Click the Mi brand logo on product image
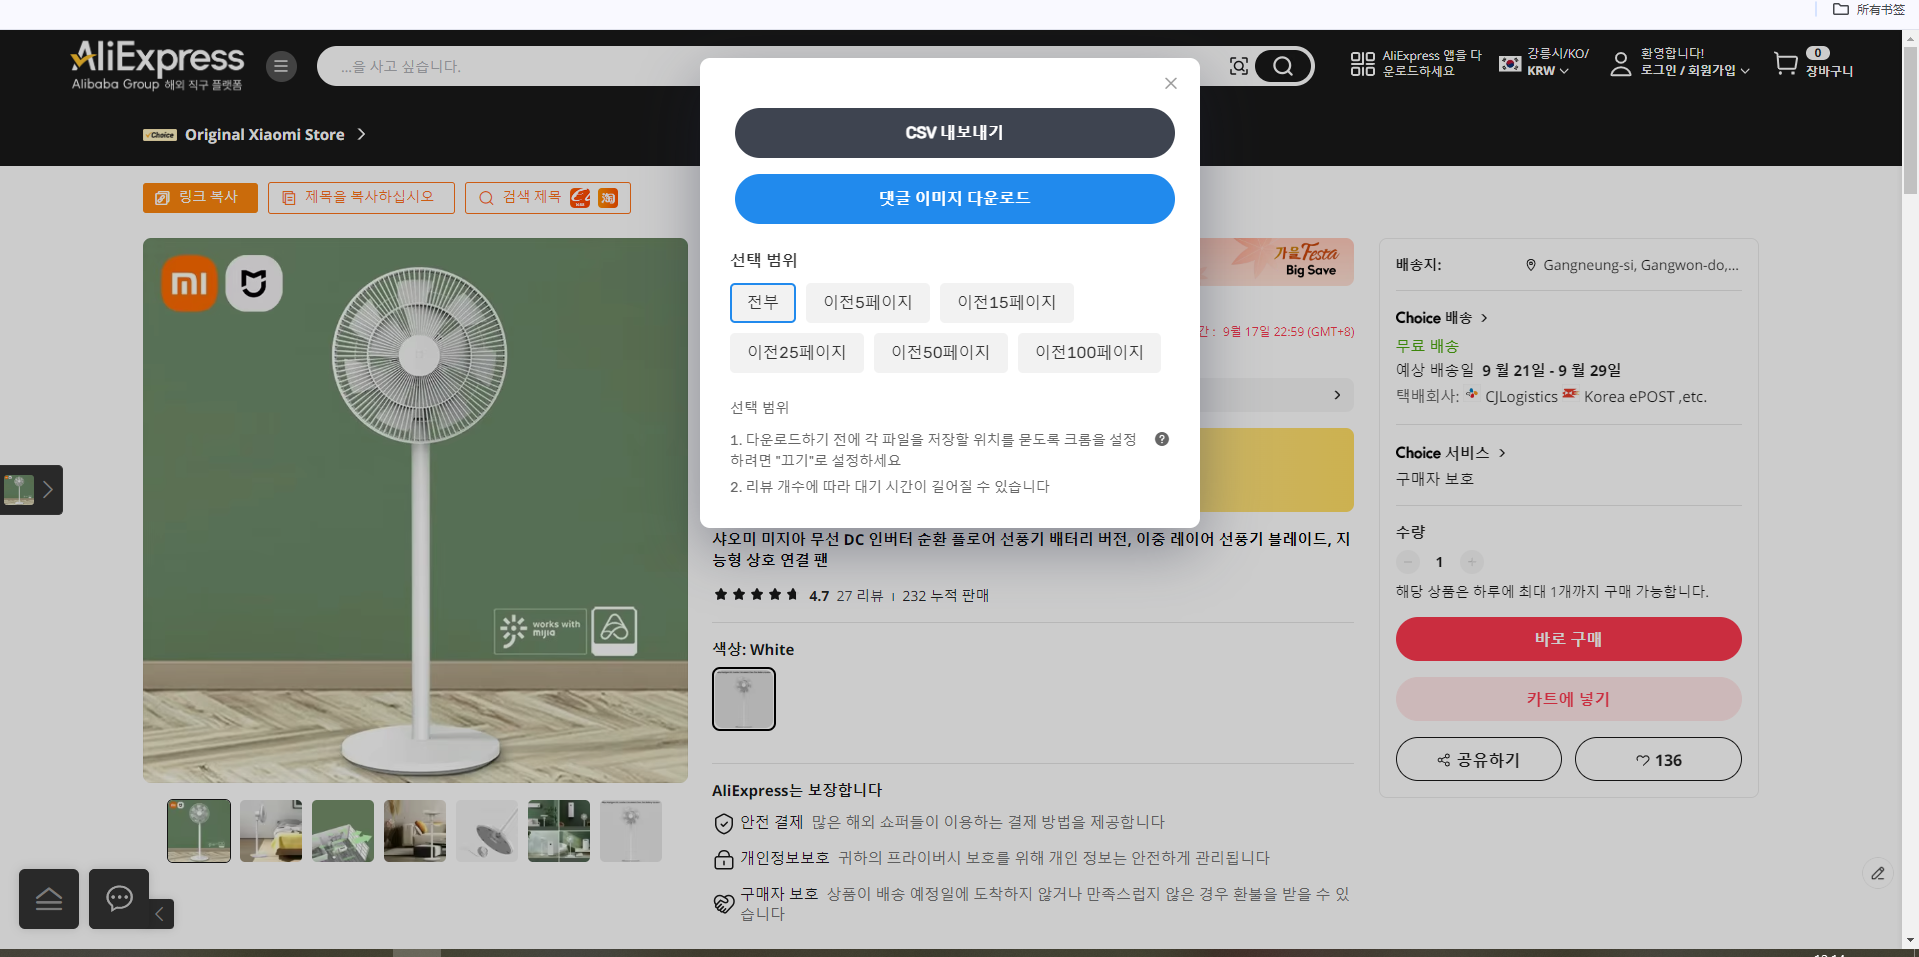 (x=189, y=283)
